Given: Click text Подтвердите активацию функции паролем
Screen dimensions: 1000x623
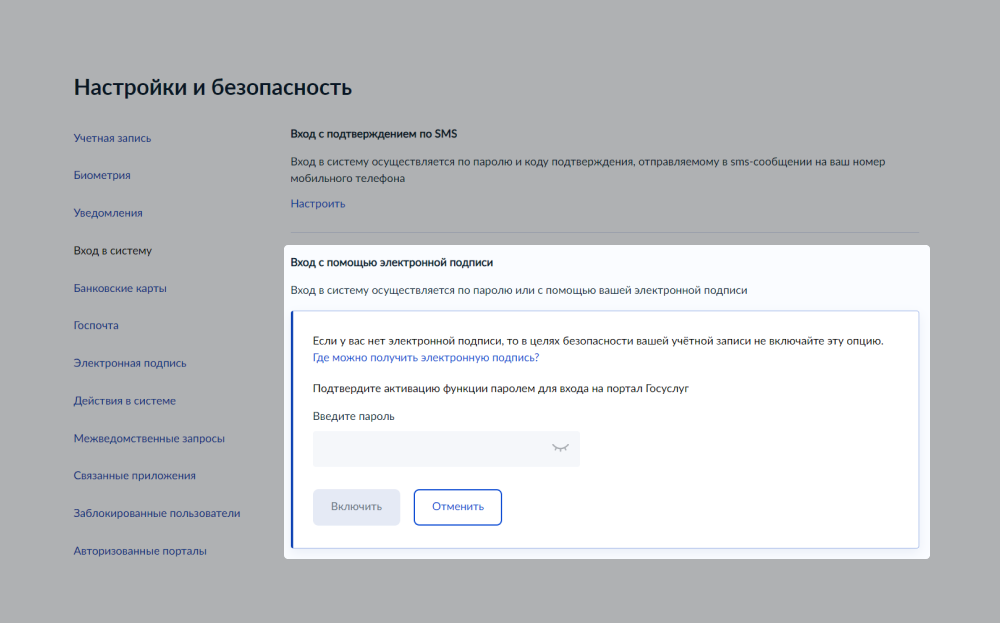Looking at the screenshot, I should point(501,388).
